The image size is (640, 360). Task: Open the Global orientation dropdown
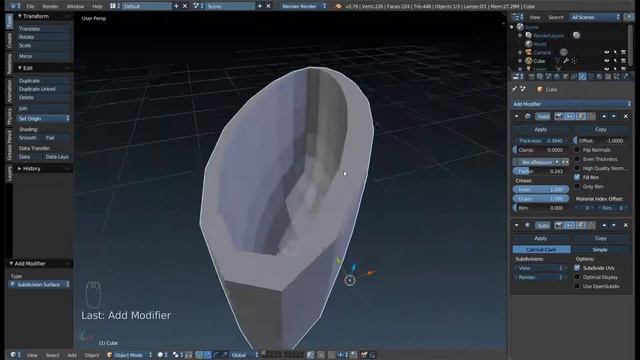244,355
